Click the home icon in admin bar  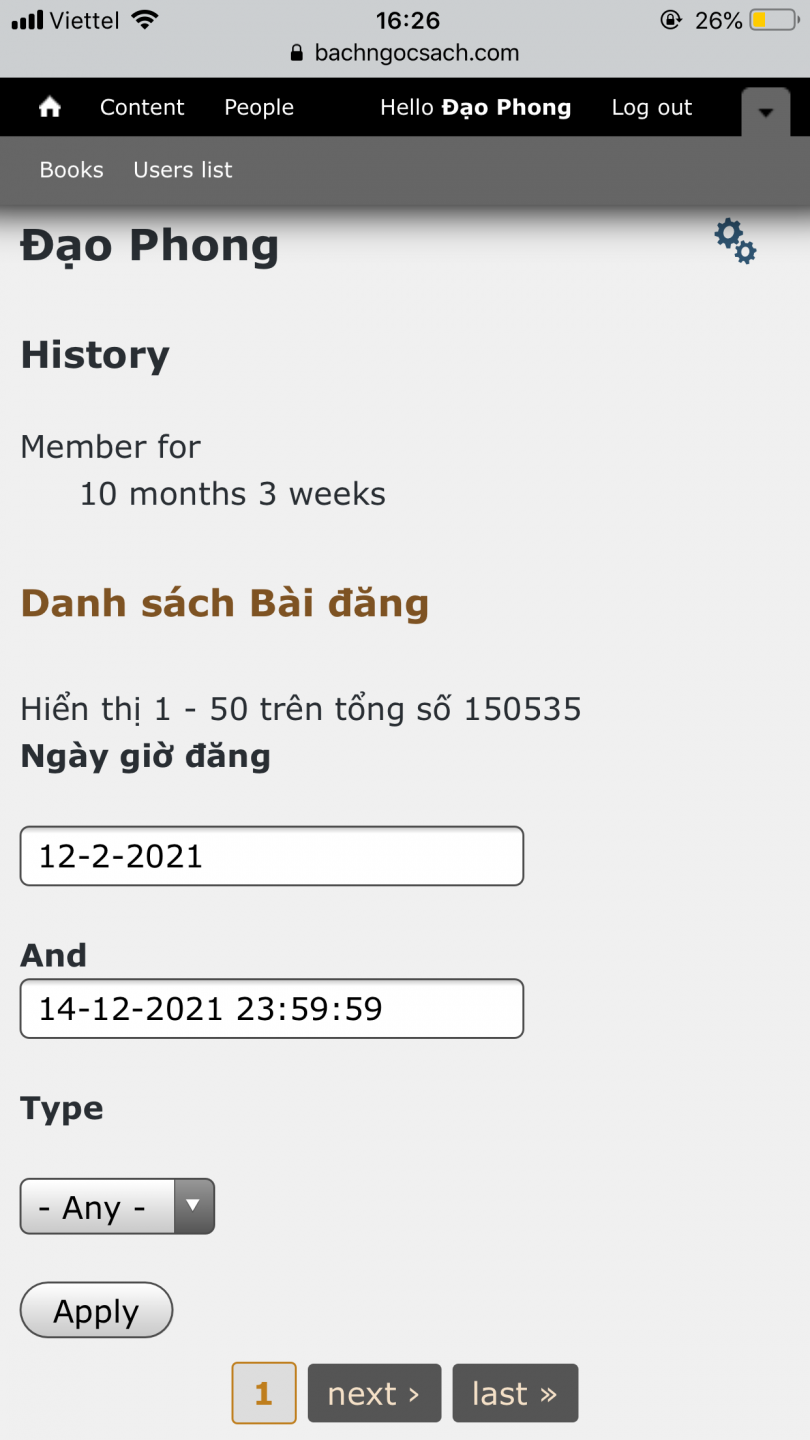(50, 108)
